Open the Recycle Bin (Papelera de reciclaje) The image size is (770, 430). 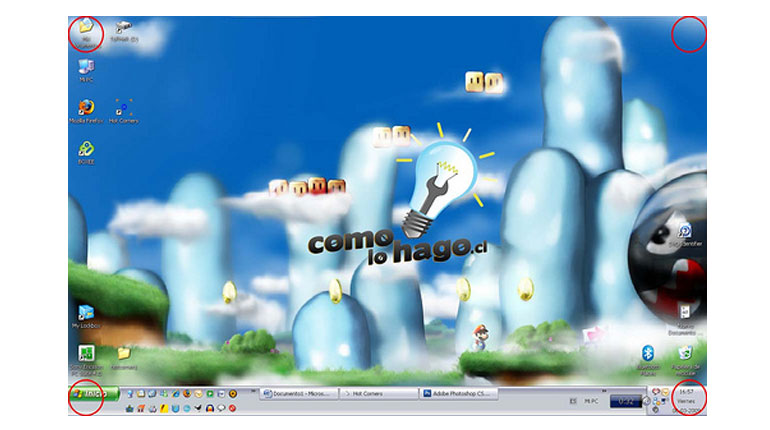click(685, 354)
